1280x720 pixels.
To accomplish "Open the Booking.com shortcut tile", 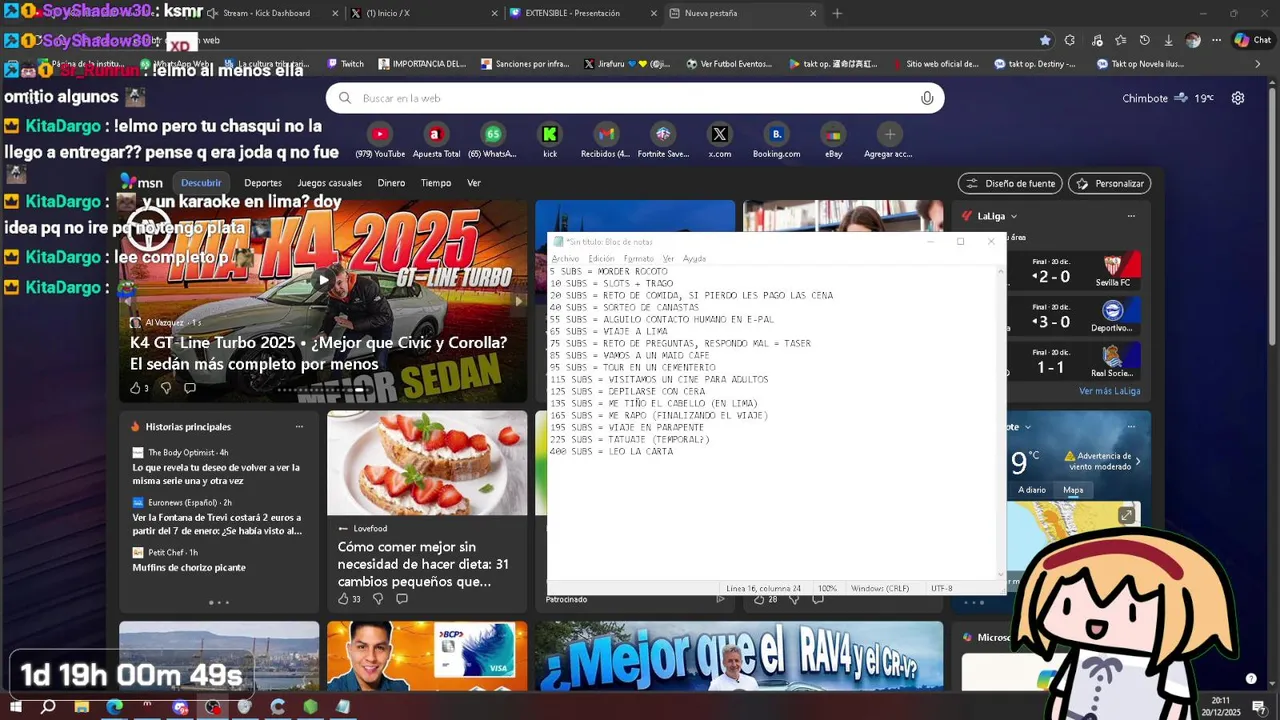I will click(x=777, y=140).
